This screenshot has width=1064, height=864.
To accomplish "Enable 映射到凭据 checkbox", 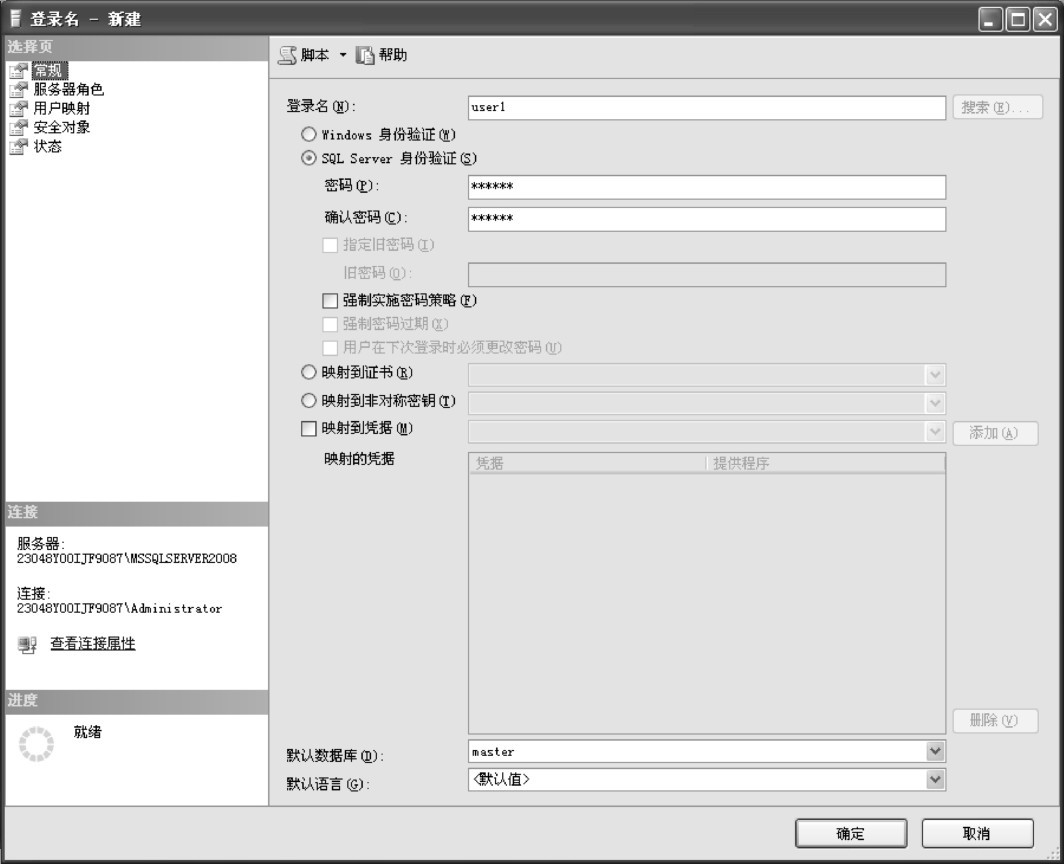I will point(309,428).
